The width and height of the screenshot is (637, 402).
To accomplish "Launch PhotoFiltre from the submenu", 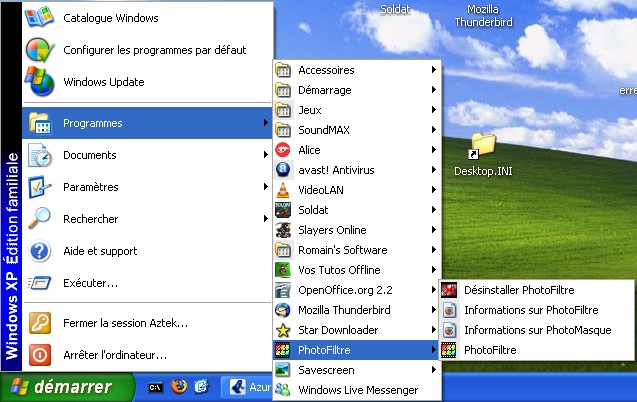I will pos(490,350).
